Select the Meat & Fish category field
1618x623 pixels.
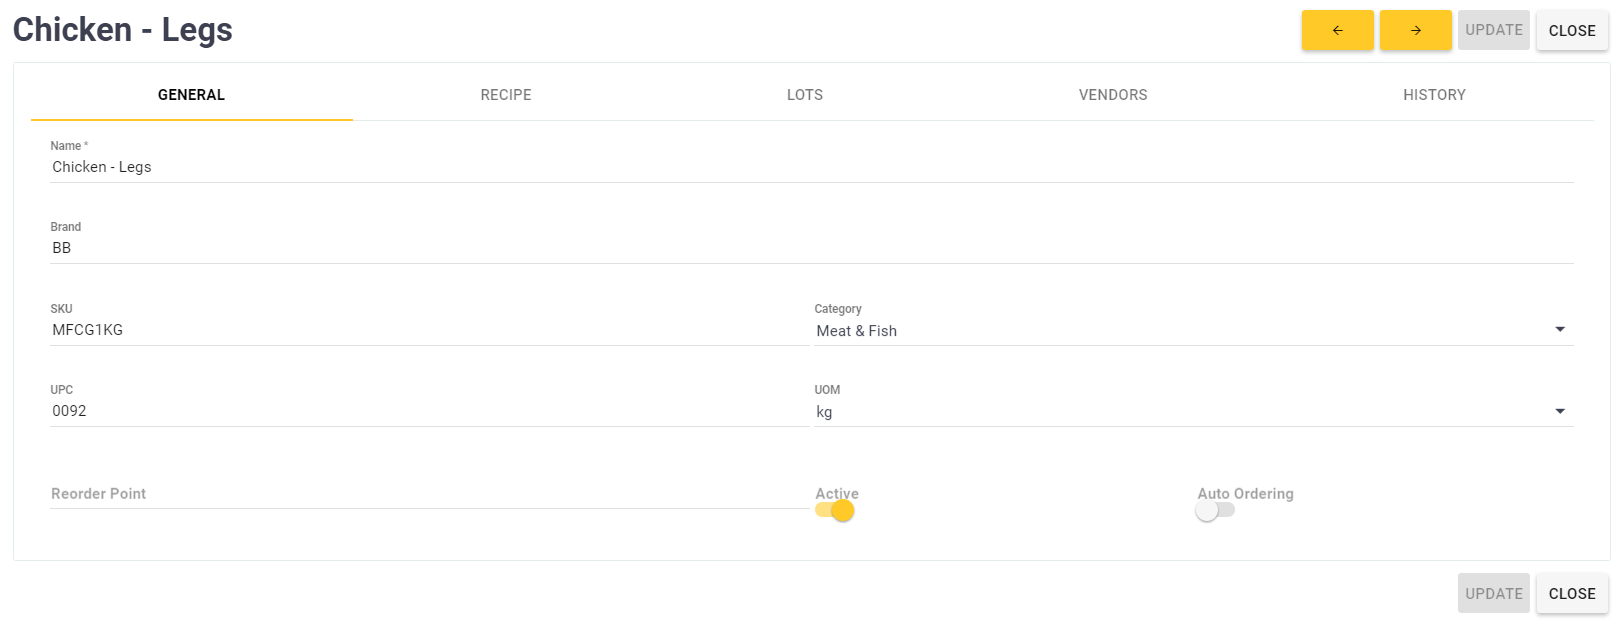coord(1180,331)
